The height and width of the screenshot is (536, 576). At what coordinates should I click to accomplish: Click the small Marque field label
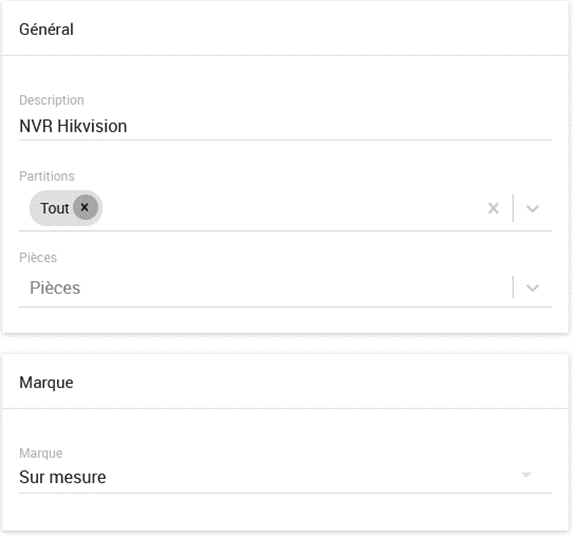(x=41, y=453)
